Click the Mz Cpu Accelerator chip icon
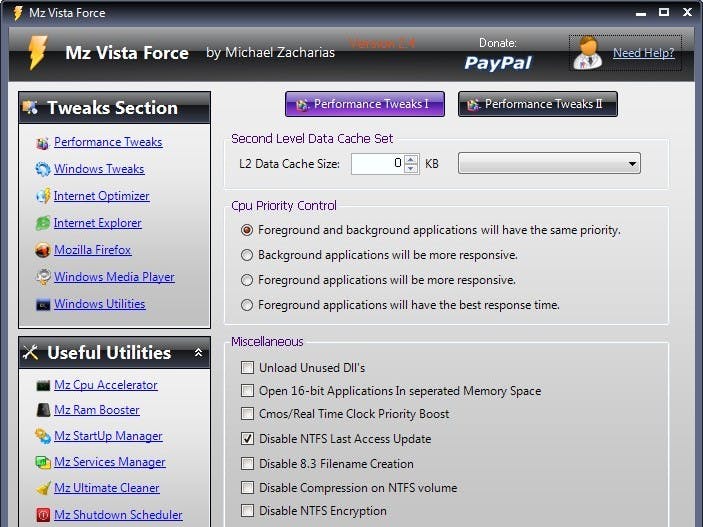703x527 pixels. pyautogui.click(x=43, y=386)
